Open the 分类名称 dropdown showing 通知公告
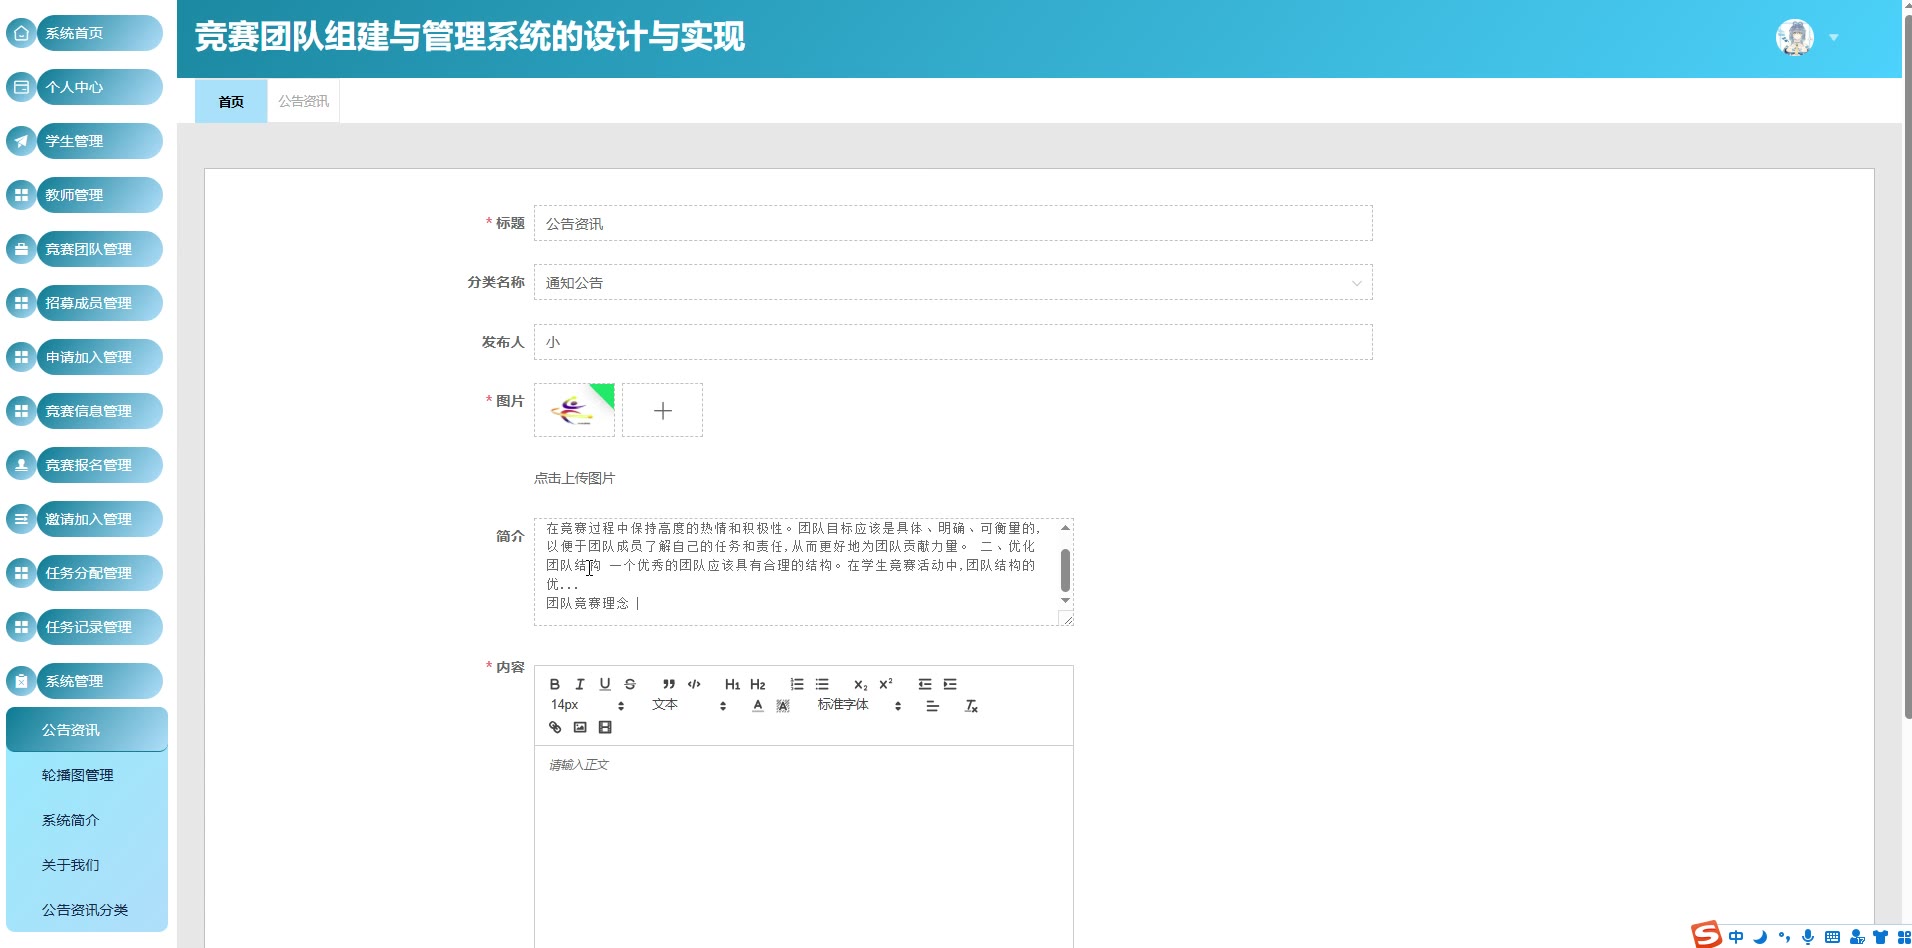This screenshot has height=948, width=1912. click(x=952, y=283)
